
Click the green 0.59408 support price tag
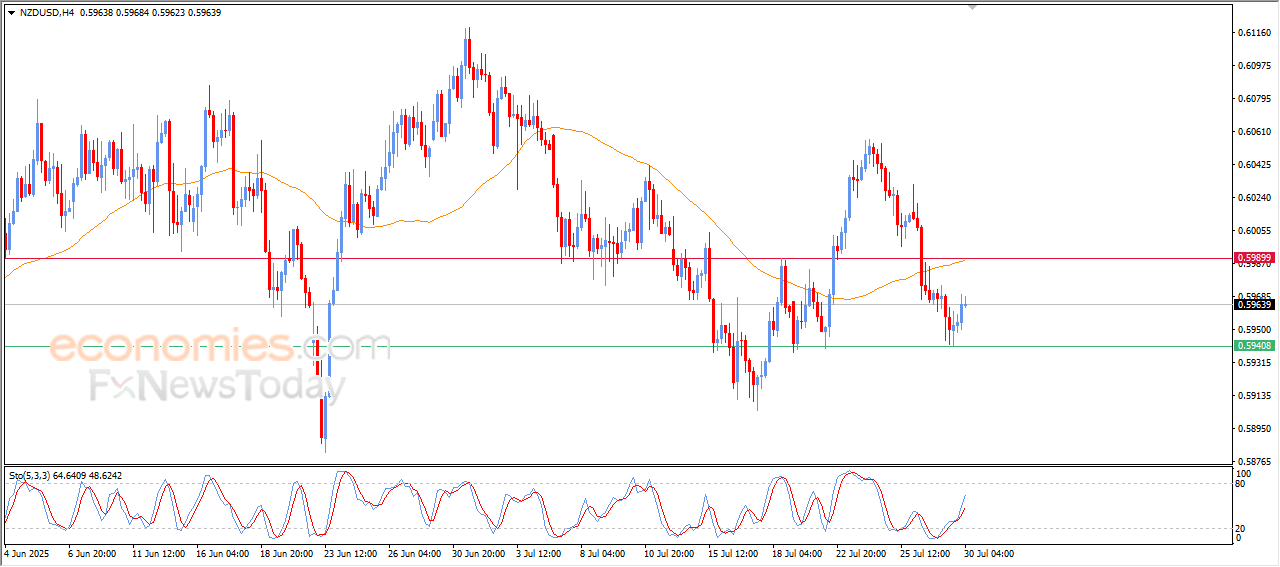pyautogui.click(x=1254, y=346)
